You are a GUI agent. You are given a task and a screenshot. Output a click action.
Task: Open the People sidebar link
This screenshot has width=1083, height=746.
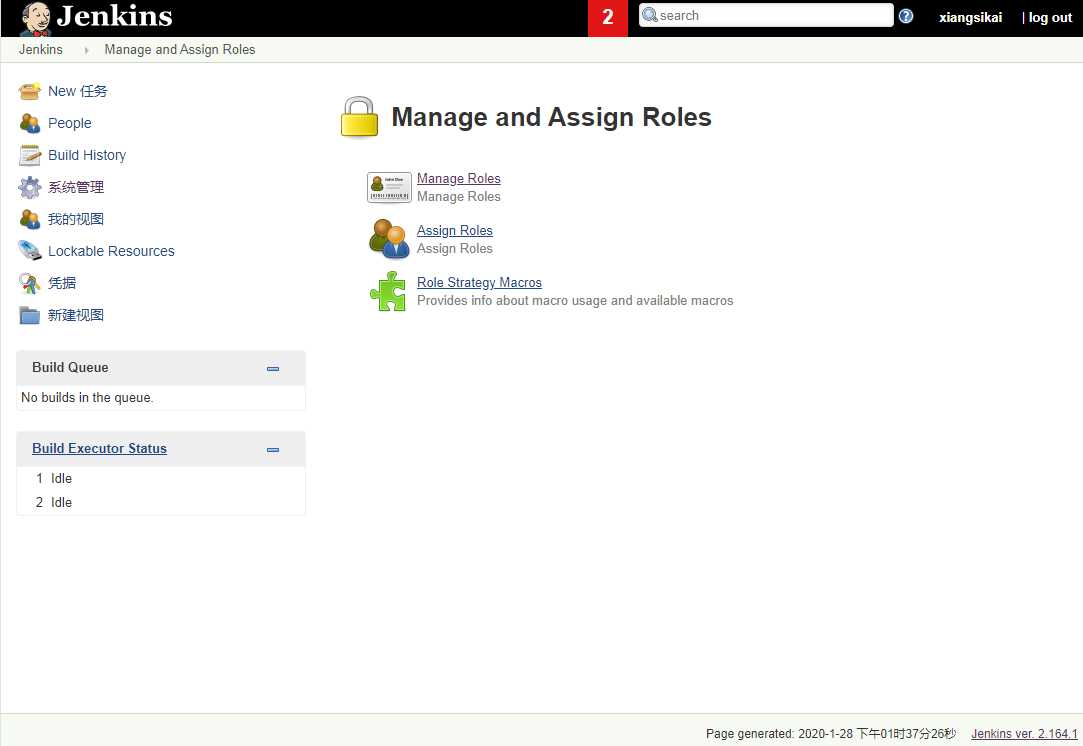point(70,123)
